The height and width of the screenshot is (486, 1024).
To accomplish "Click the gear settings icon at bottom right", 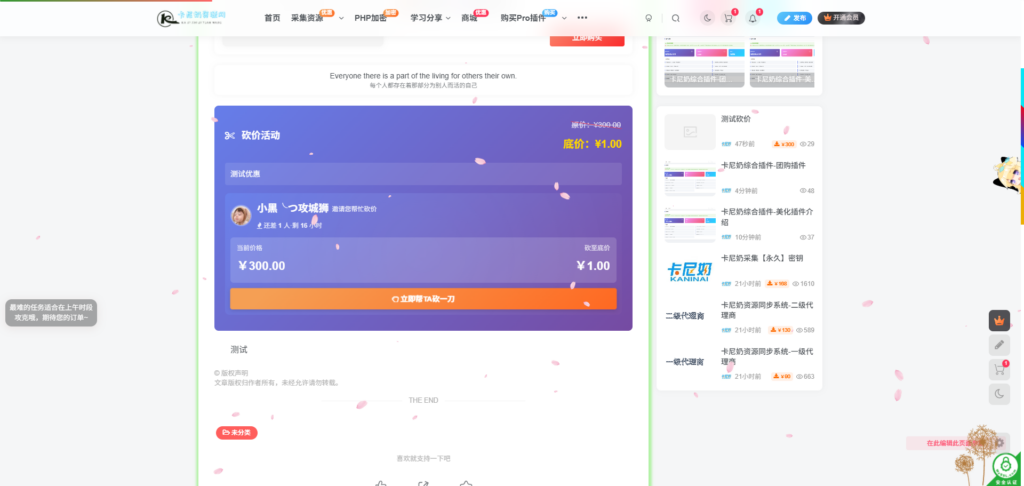I will click(x=999, y=443).
